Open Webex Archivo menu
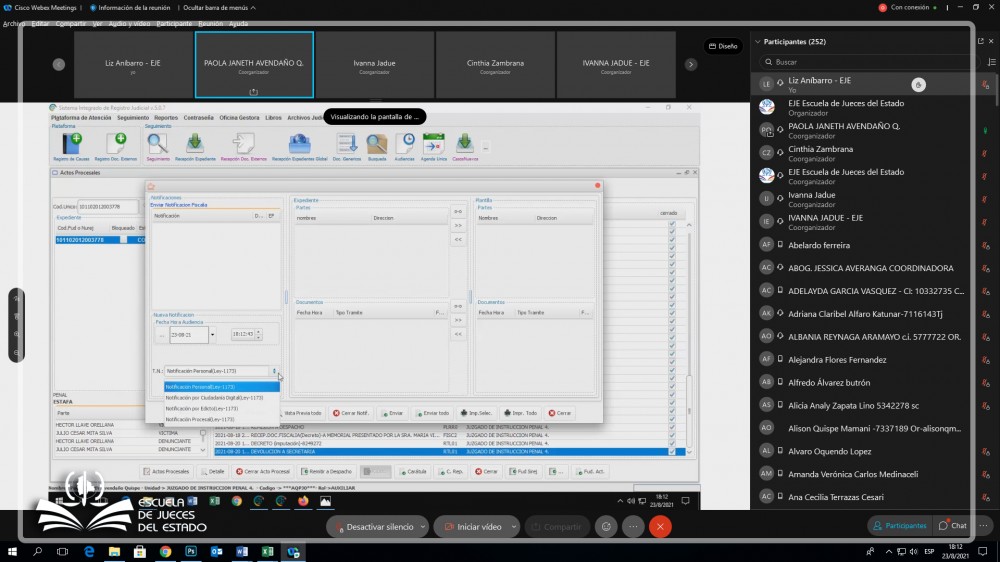The height and width of the screenshot is (562, 1000). (14, 24)
